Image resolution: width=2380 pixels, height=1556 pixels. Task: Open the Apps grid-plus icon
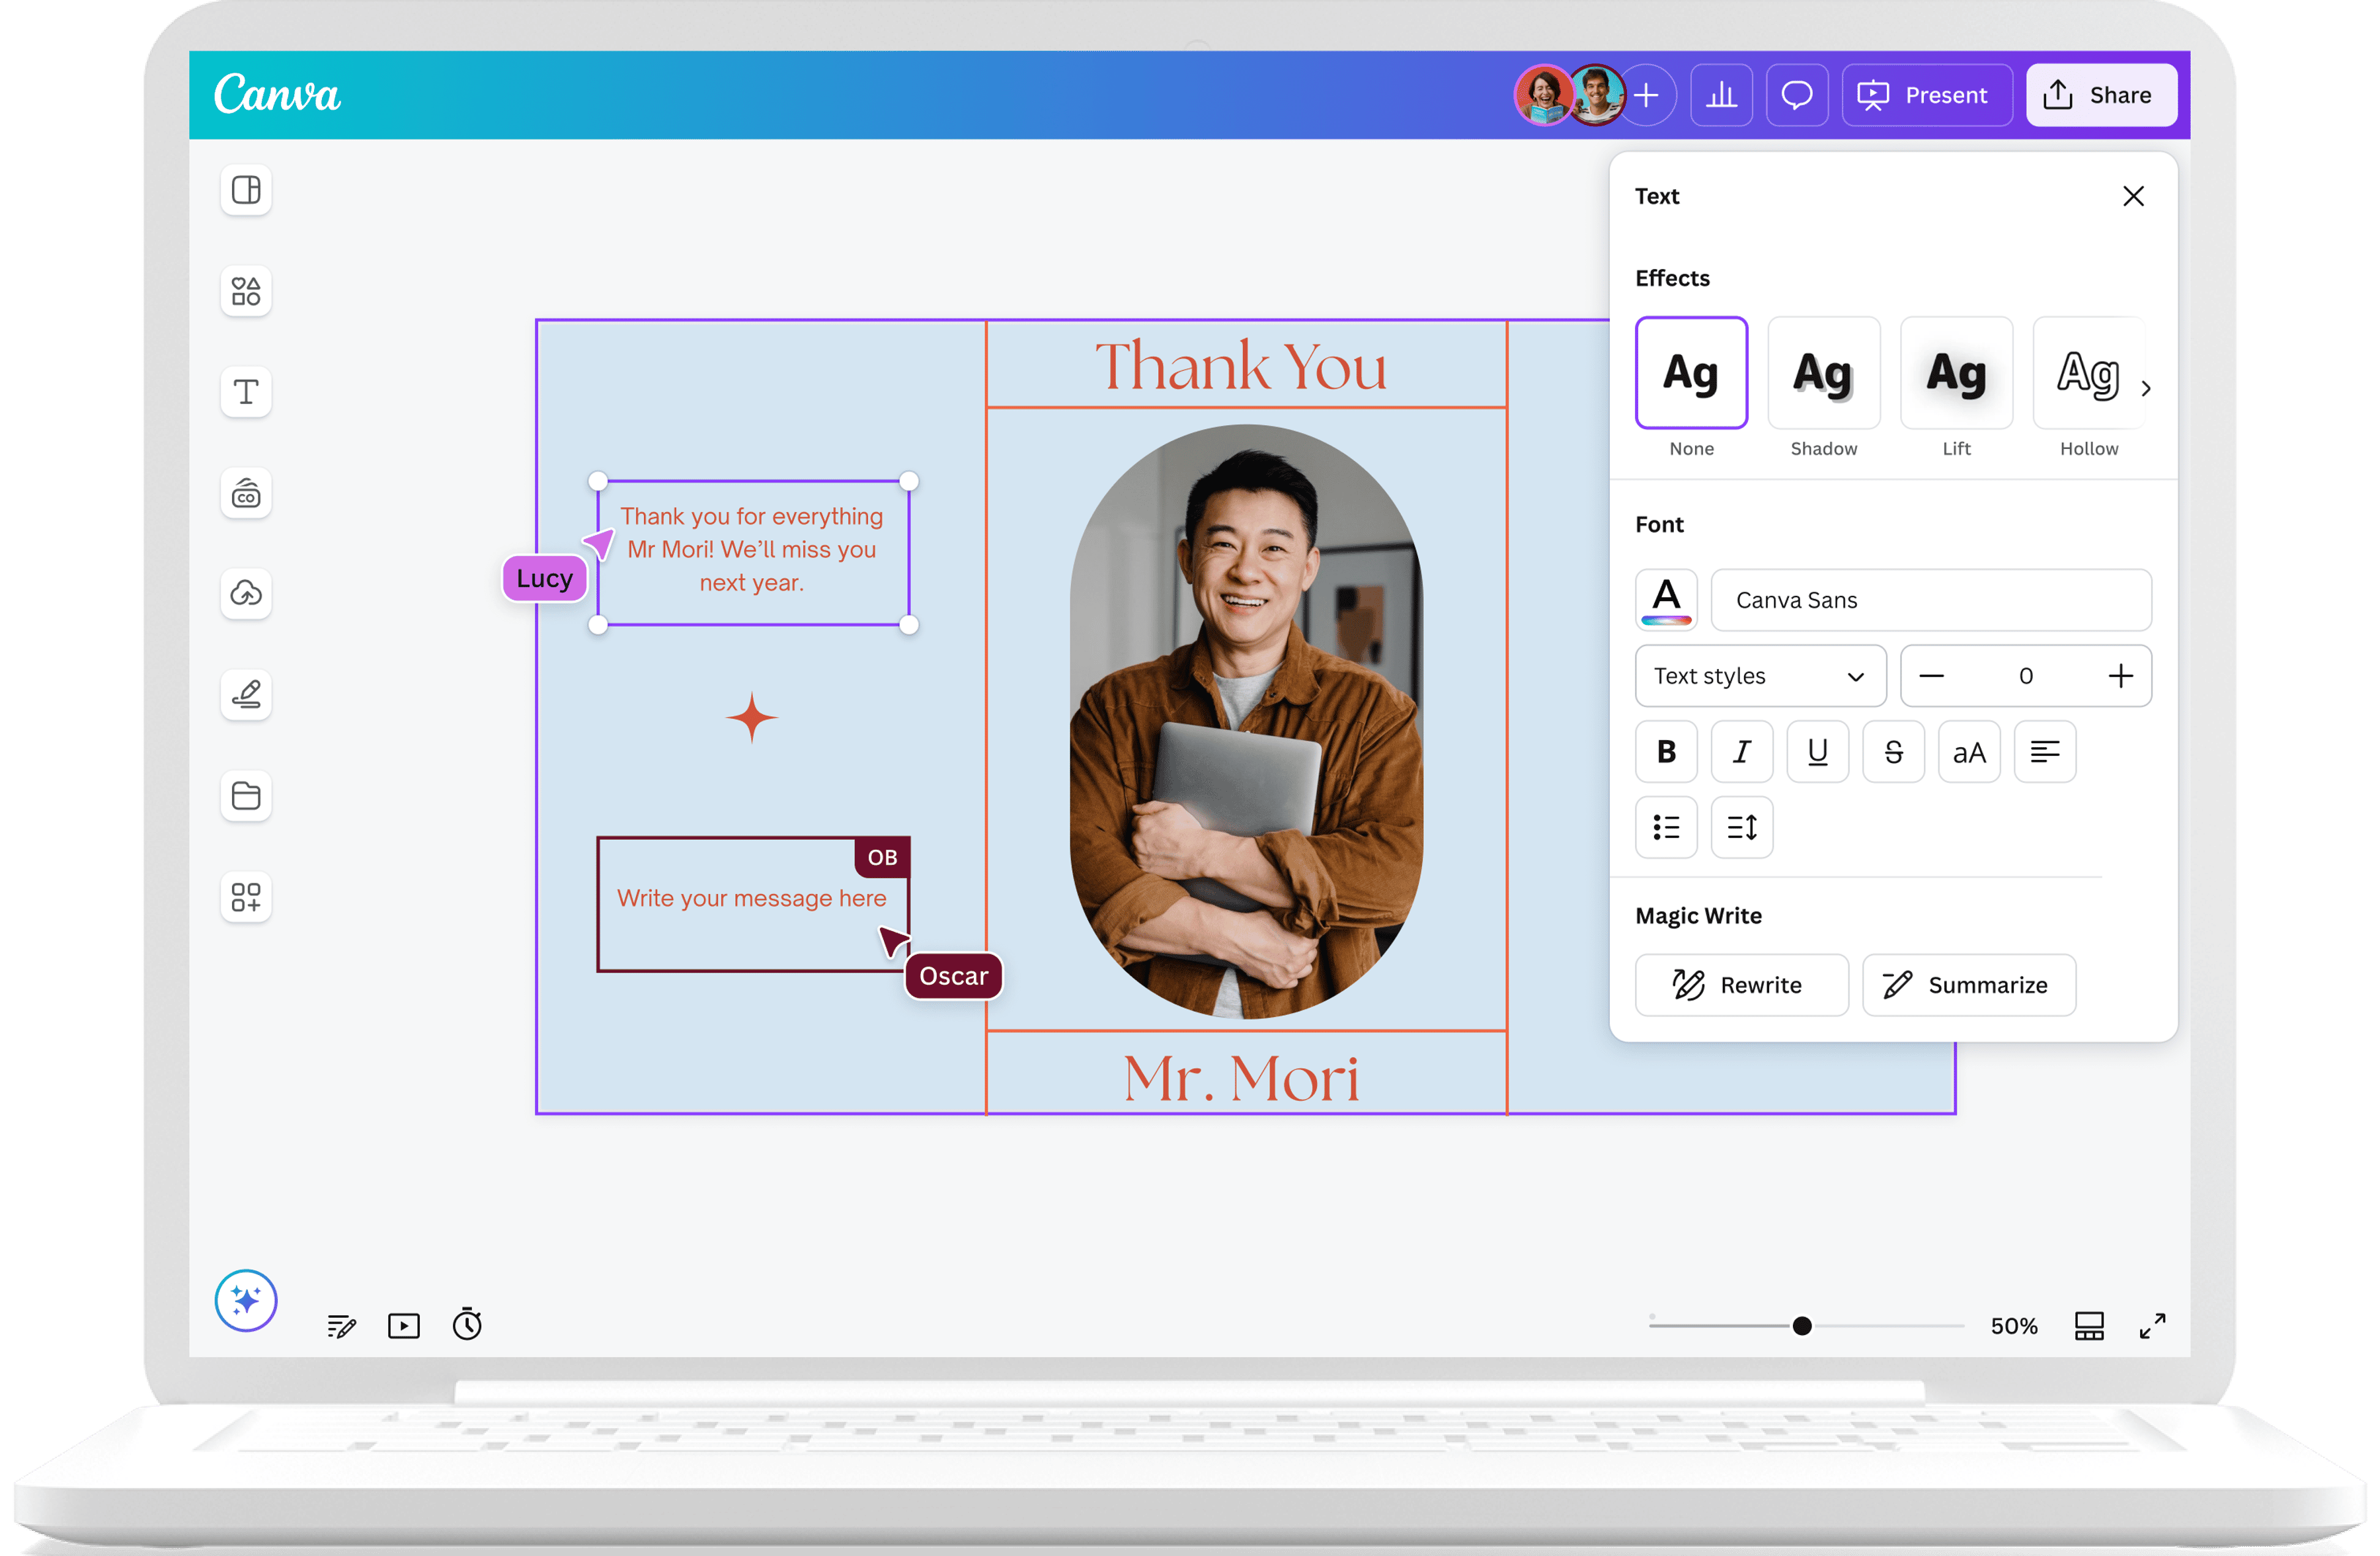point(246,897)
